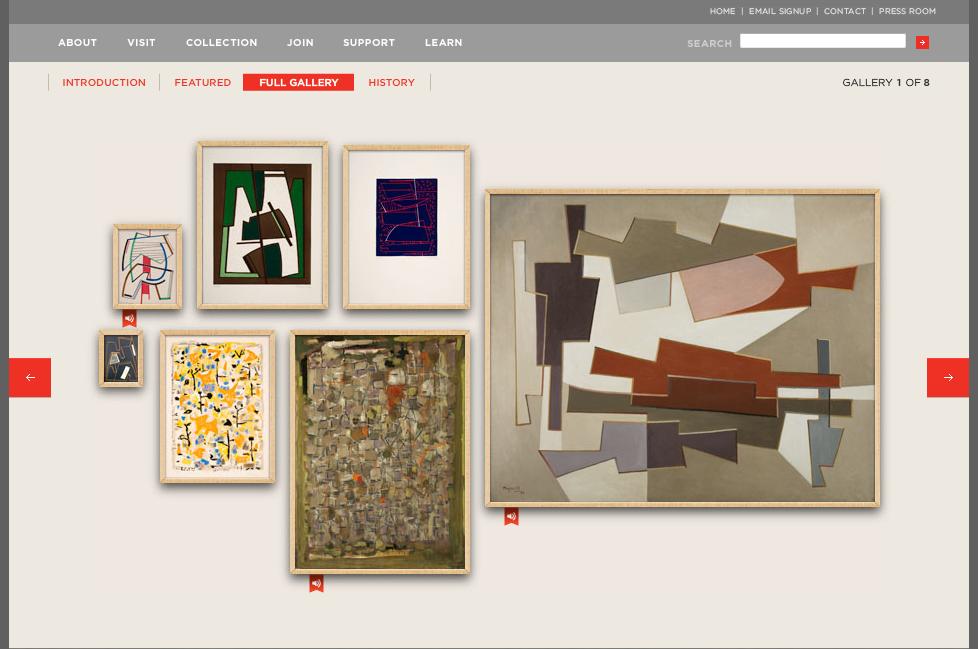Go to previous gallery with left arrow

[30, 377]
